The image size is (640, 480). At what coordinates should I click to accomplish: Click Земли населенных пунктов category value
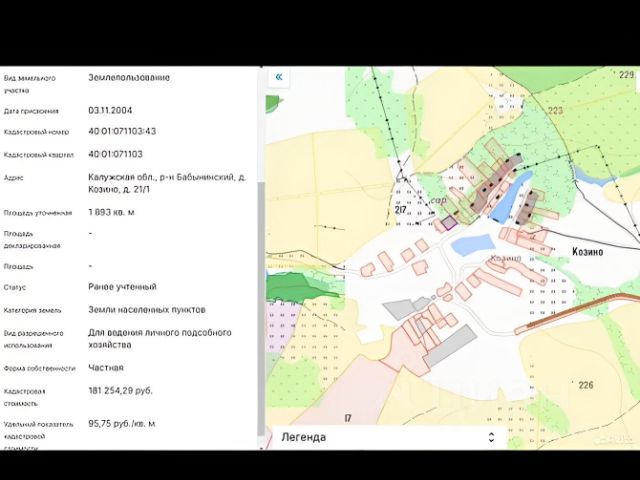pyautogui.click(x=147, y=309)
